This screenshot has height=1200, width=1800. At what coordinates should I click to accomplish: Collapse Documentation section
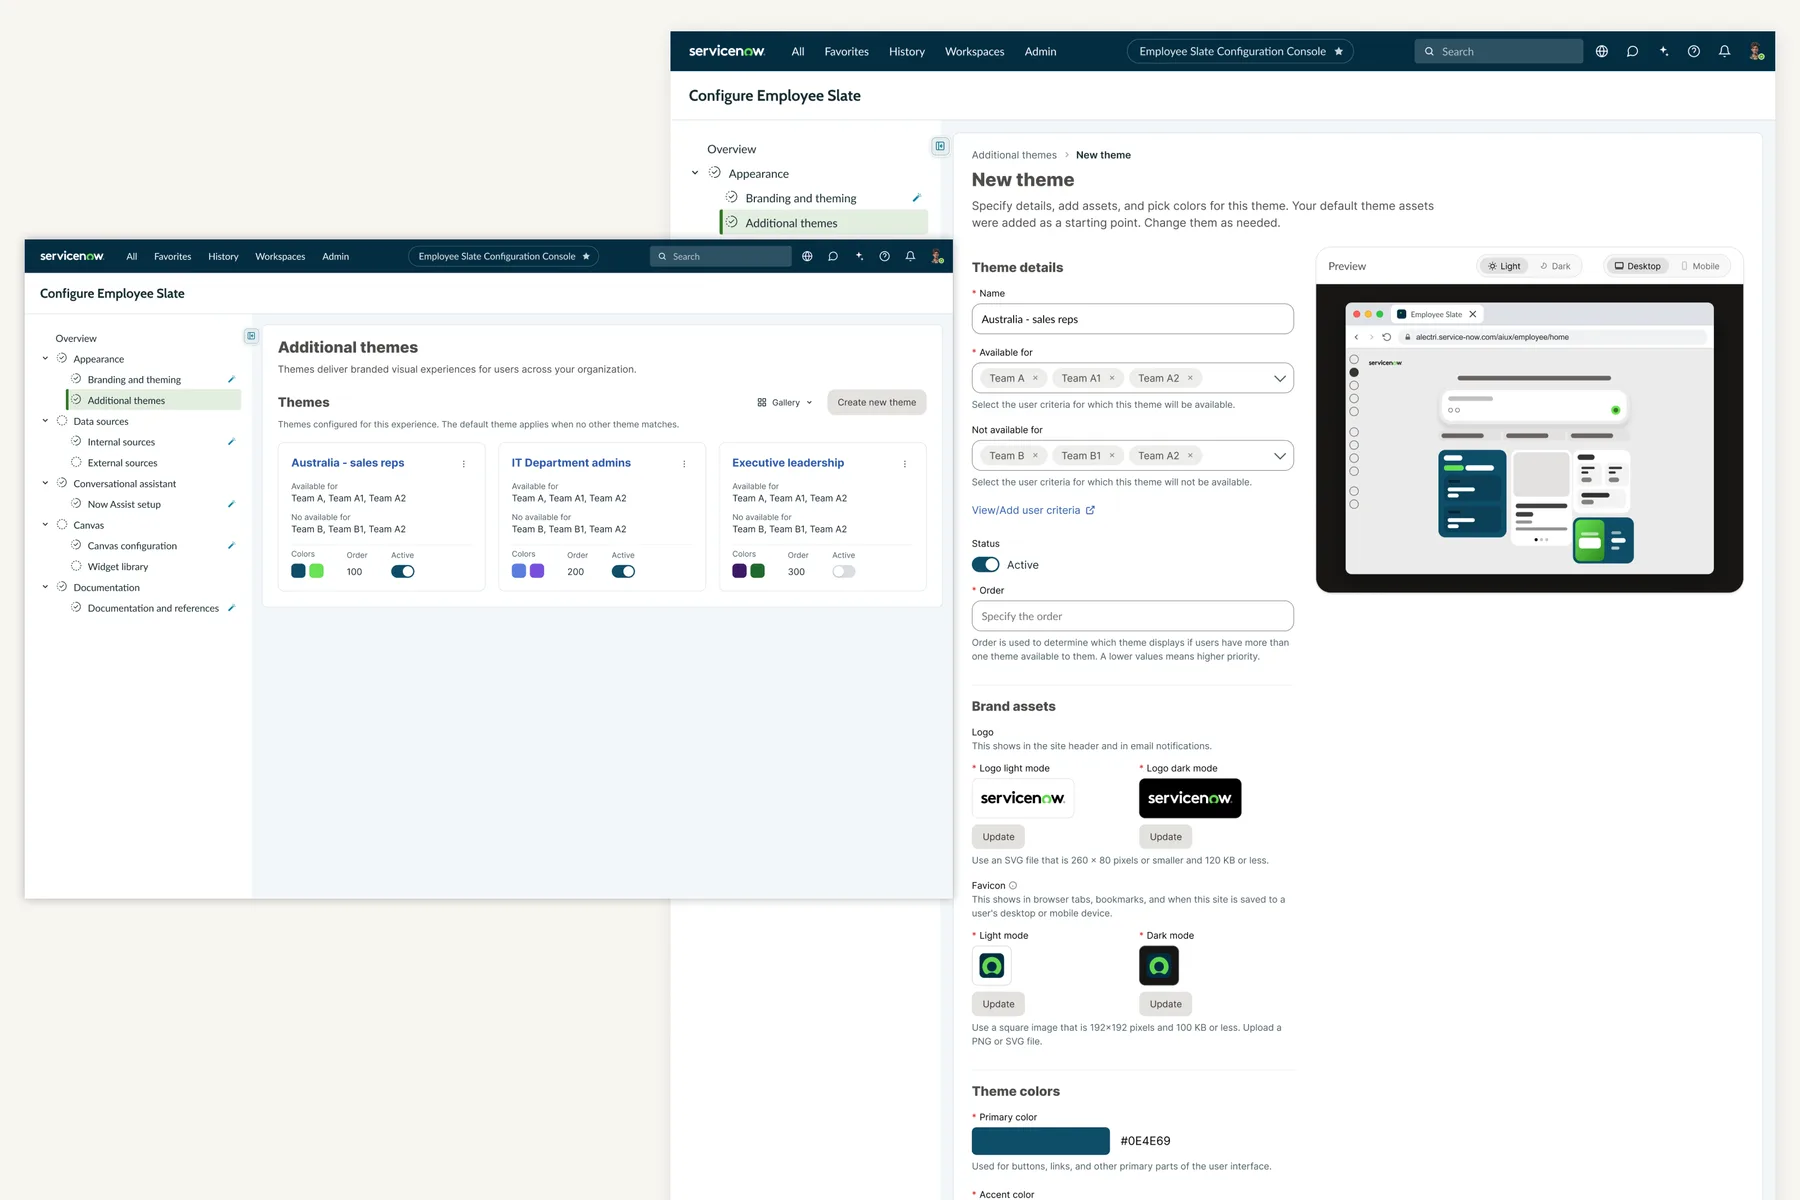[45, 587]
